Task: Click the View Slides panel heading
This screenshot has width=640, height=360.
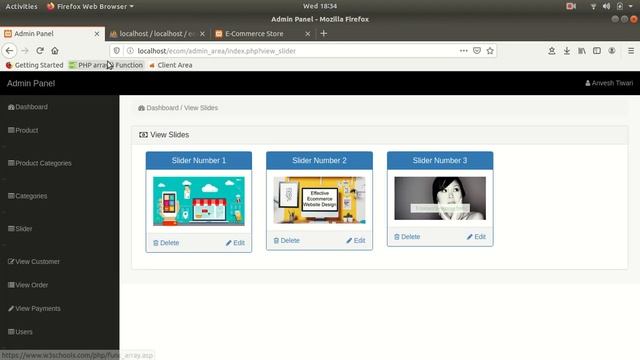Action: [380, 135]
